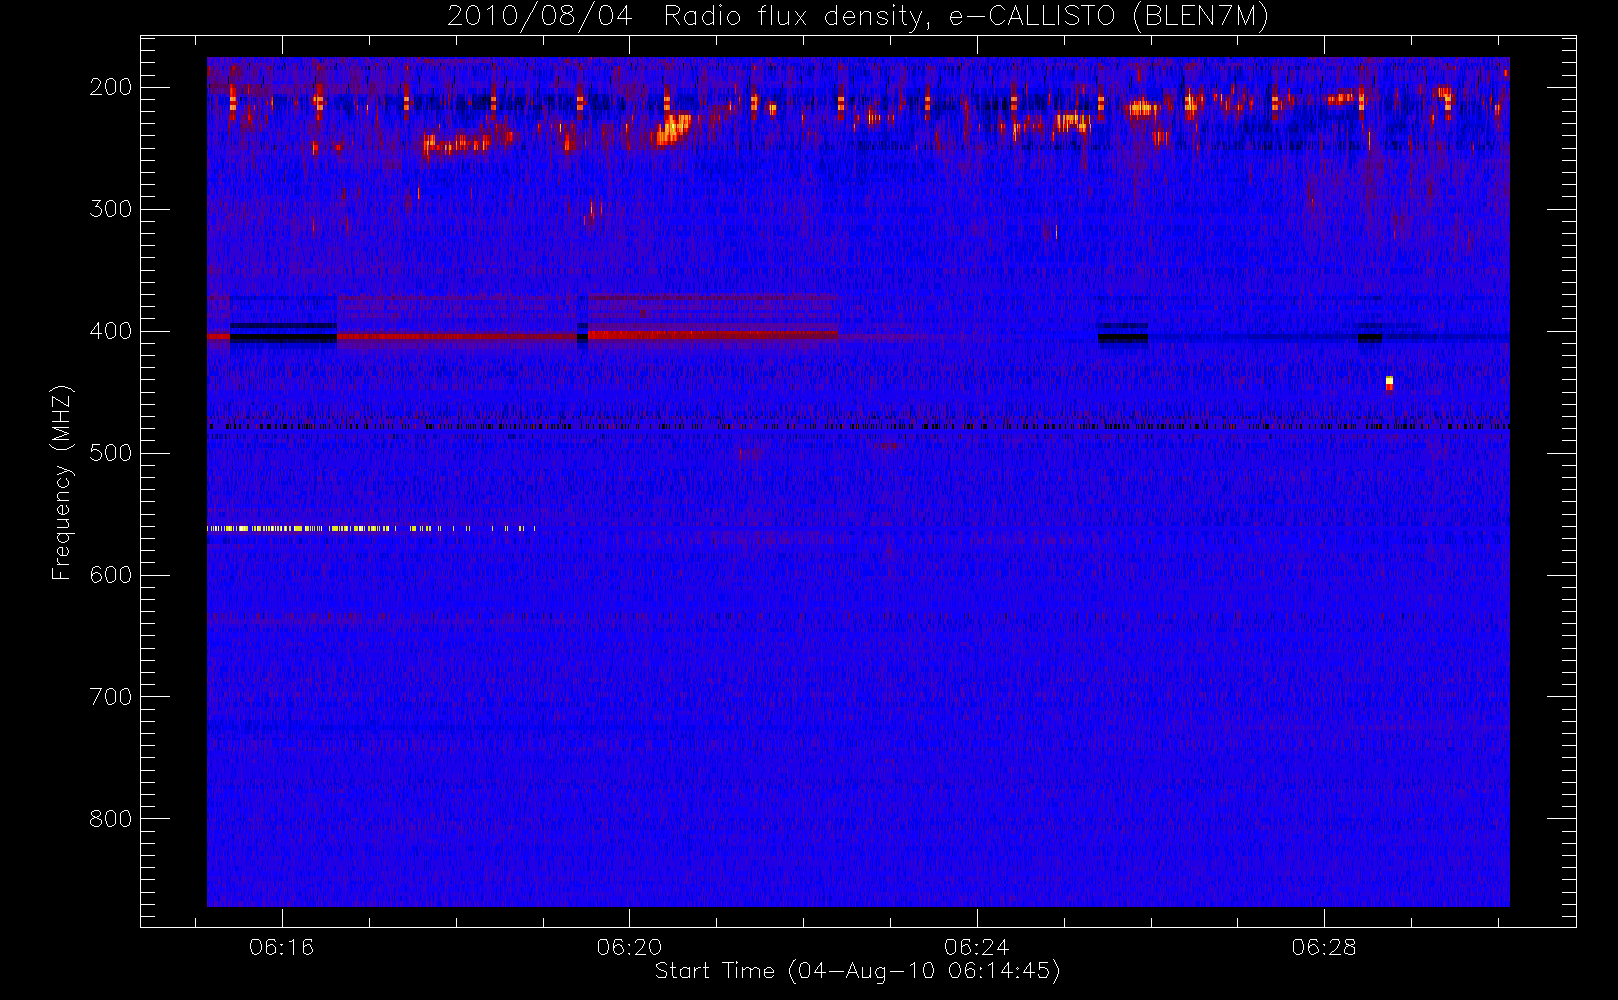Click the plot title 'Radio flux density, e-CALLISTO (BLEN7M)'
Screen dimensions: 1618x1000
tap(966, 17)
